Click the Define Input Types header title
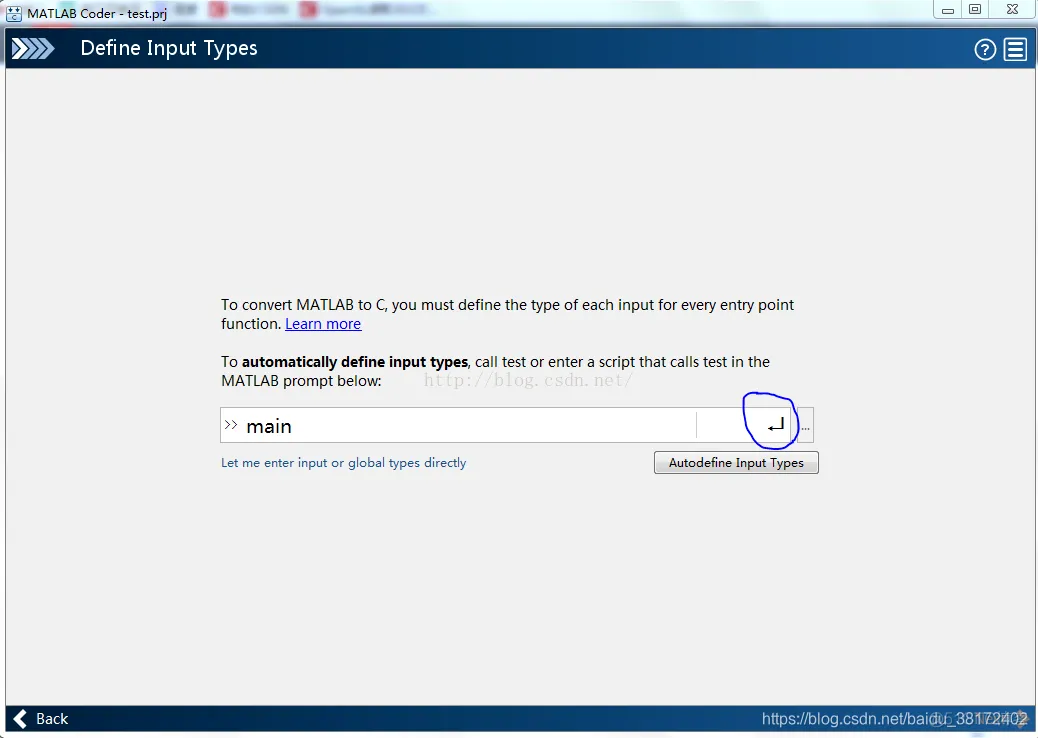The height and width of the screenshot is (738, 1038). click(169, 48)
